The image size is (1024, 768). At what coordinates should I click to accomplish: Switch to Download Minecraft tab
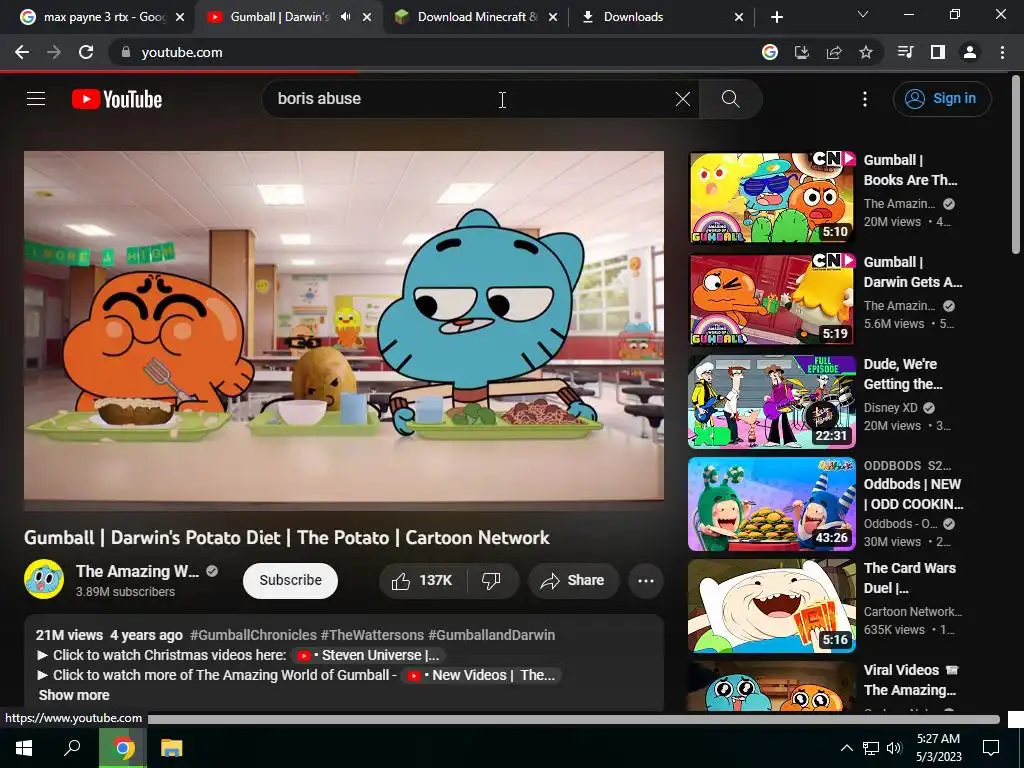475,17
